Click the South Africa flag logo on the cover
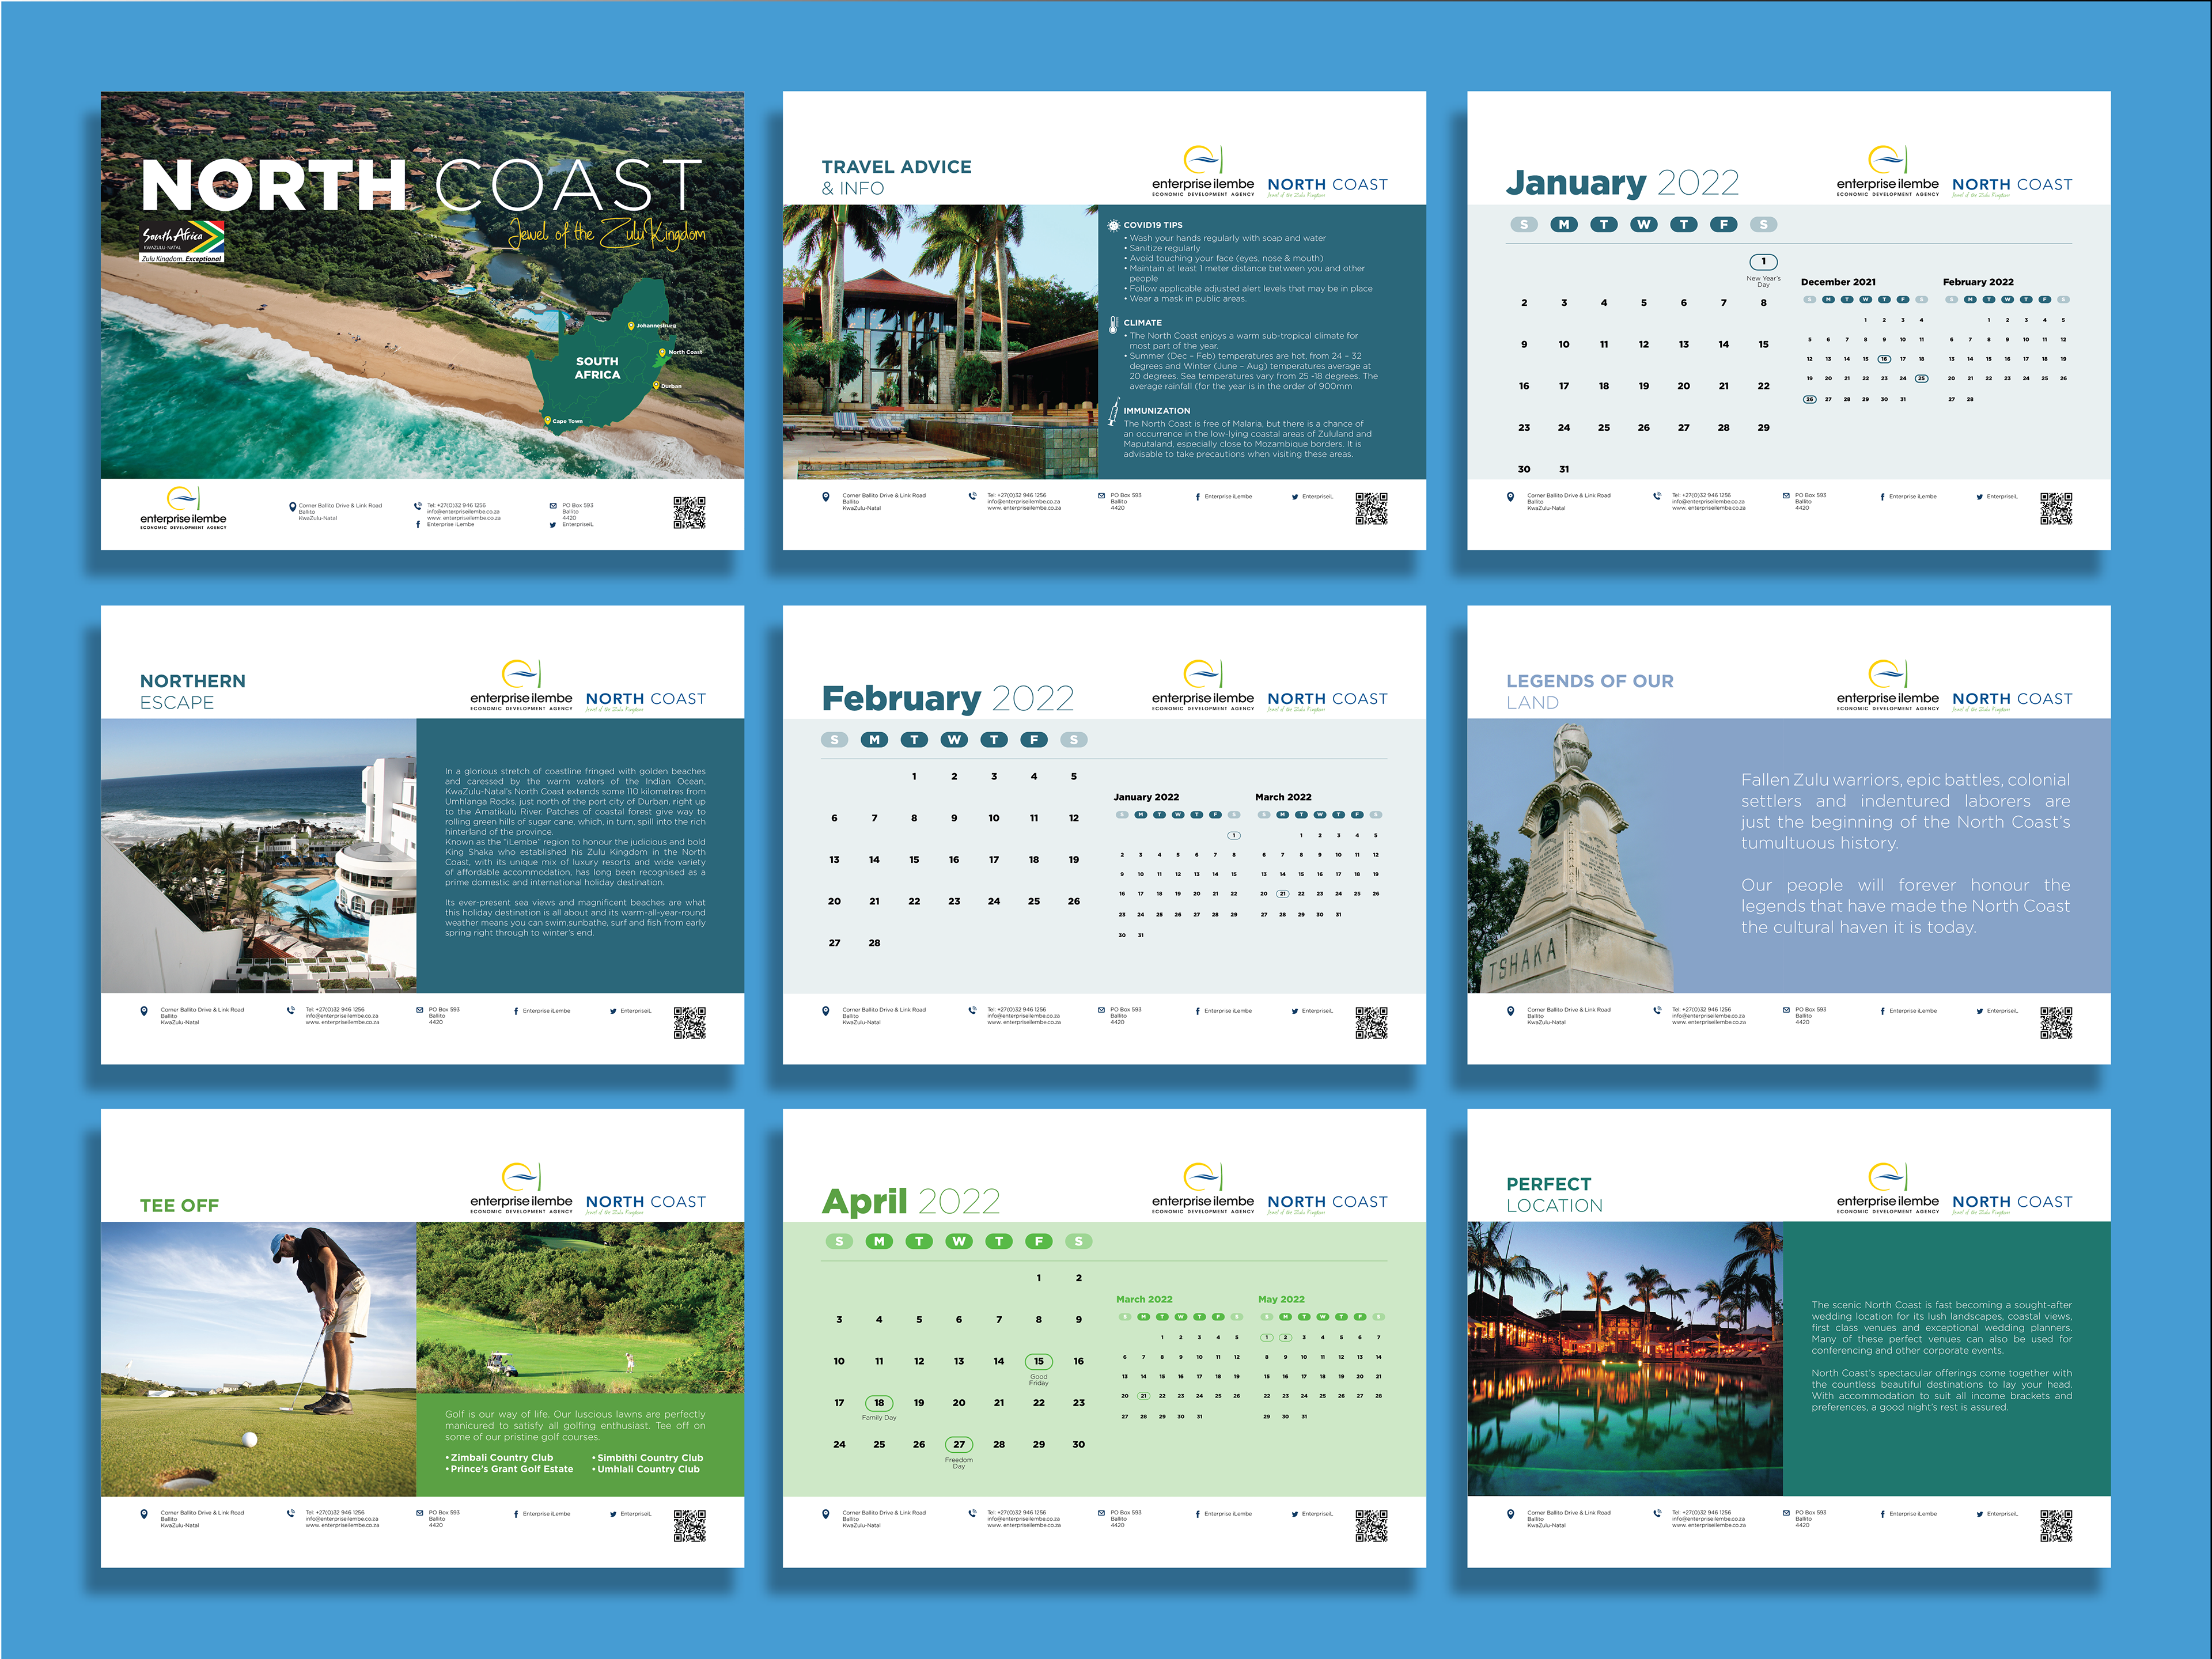 coord(183,241)
